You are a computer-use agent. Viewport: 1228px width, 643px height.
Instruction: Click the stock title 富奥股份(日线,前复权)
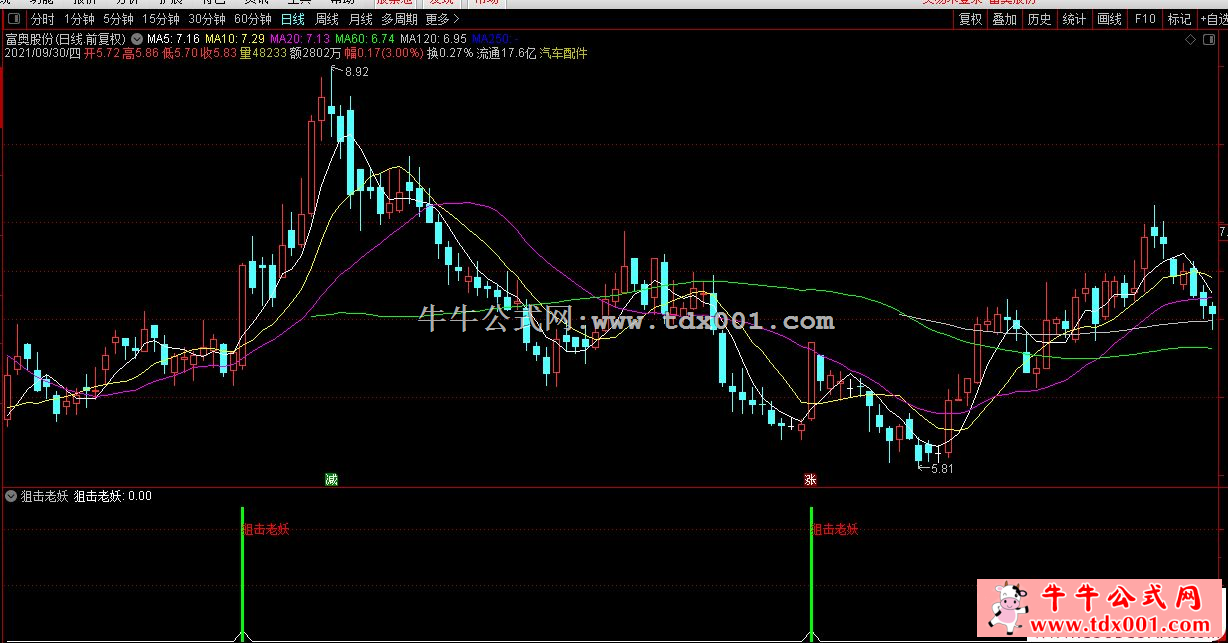pos(66,39)
